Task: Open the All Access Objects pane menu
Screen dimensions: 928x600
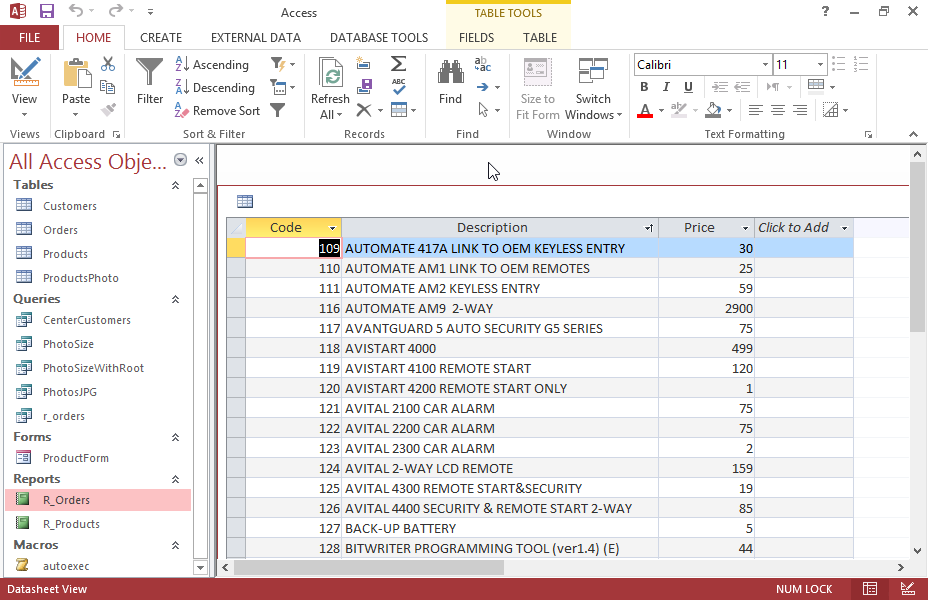Action: (181, 160)
